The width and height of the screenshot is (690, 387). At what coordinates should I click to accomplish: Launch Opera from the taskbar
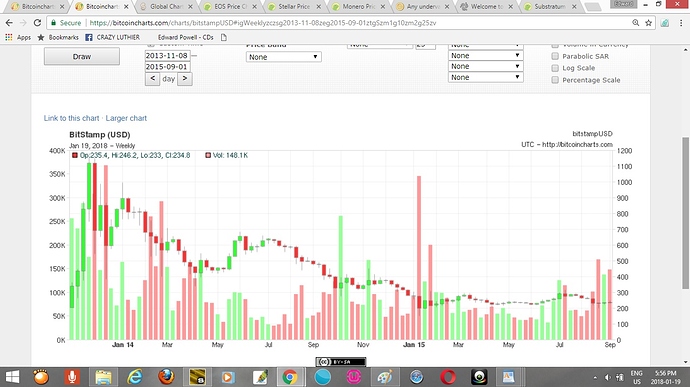point(448,377)
